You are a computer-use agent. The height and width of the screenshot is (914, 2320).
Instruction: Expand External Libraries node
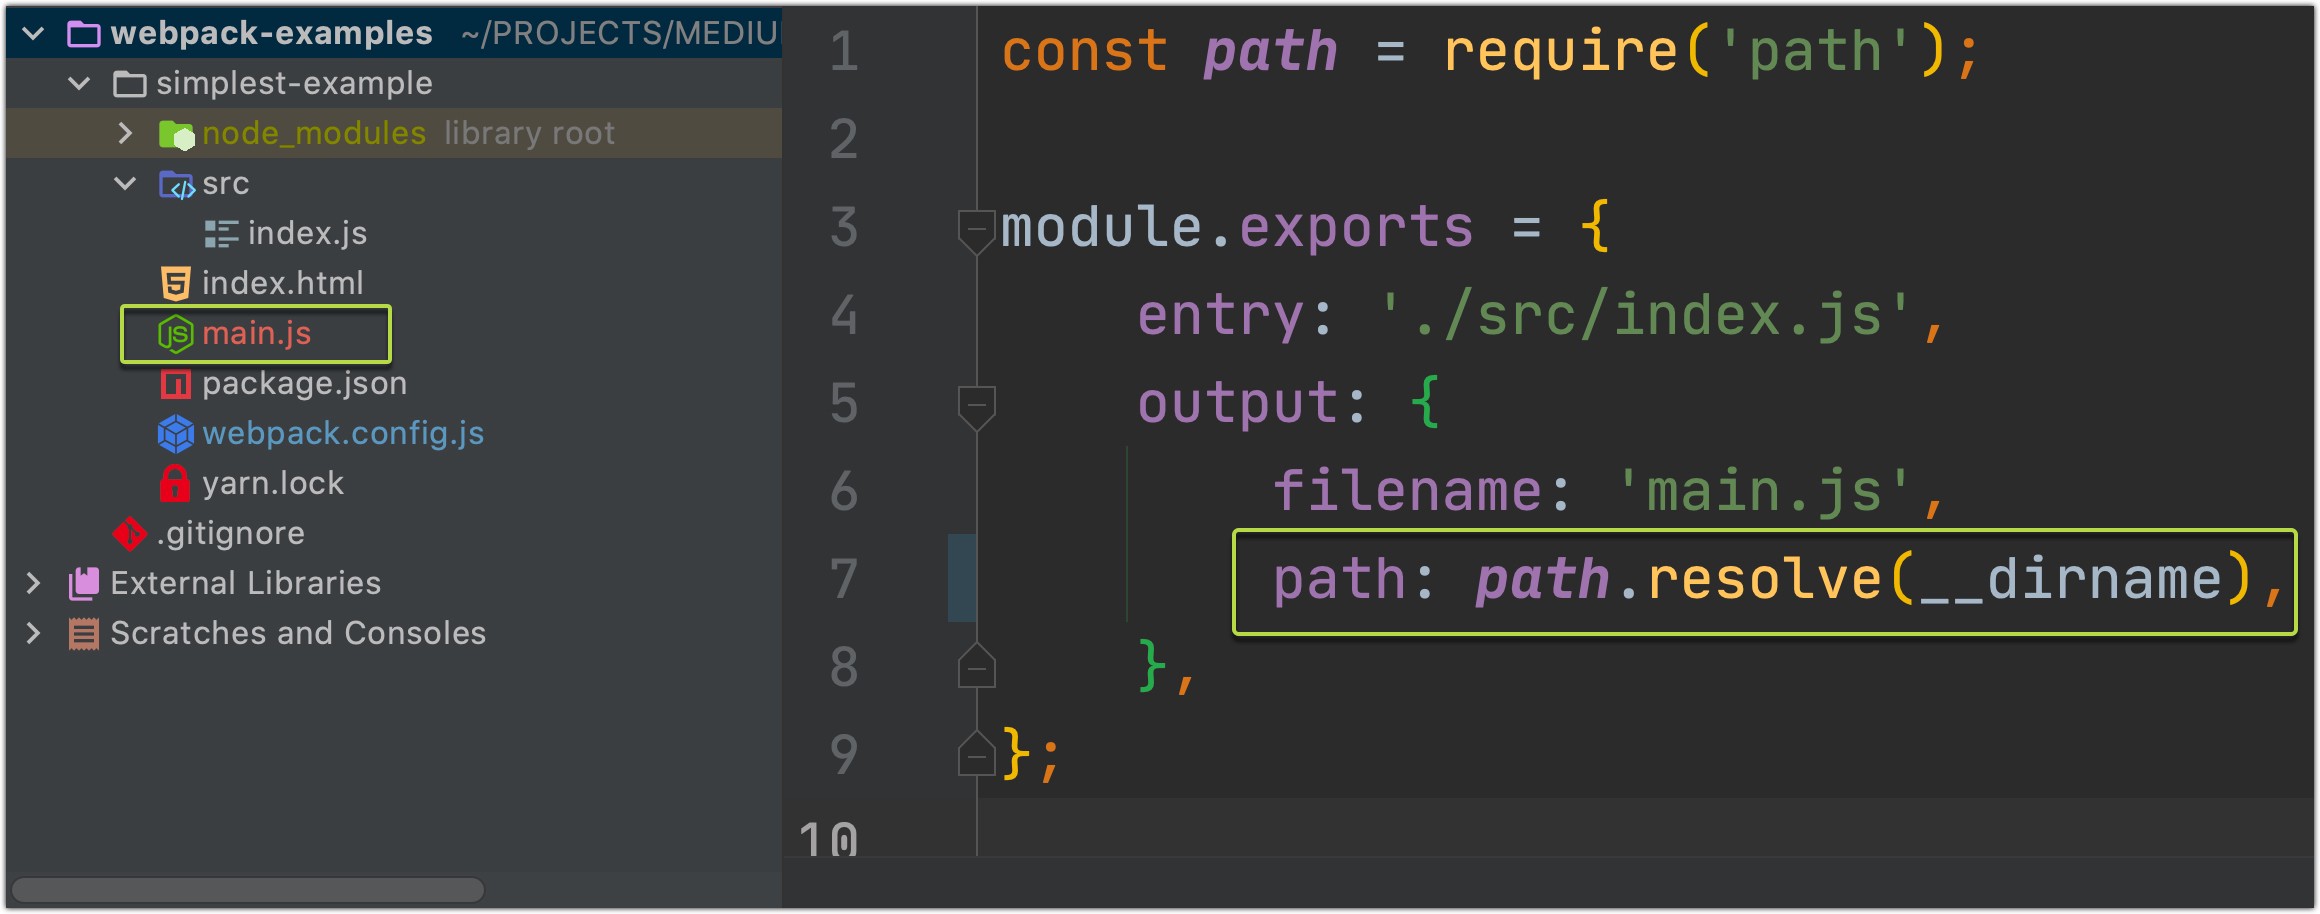(33, 583)
